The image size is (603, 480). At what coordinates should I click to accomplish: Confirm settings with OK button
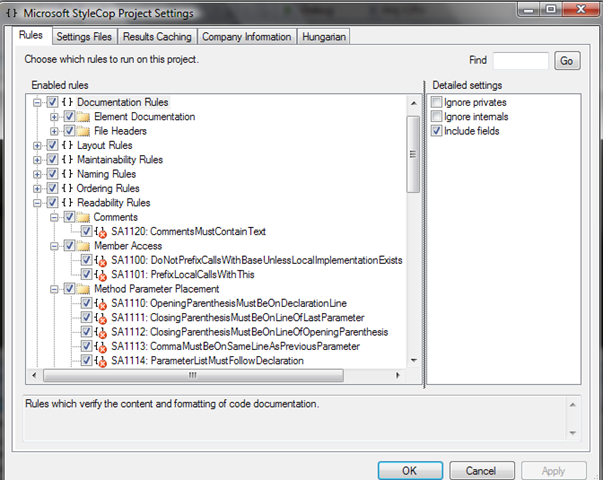(x=410, y=471)
